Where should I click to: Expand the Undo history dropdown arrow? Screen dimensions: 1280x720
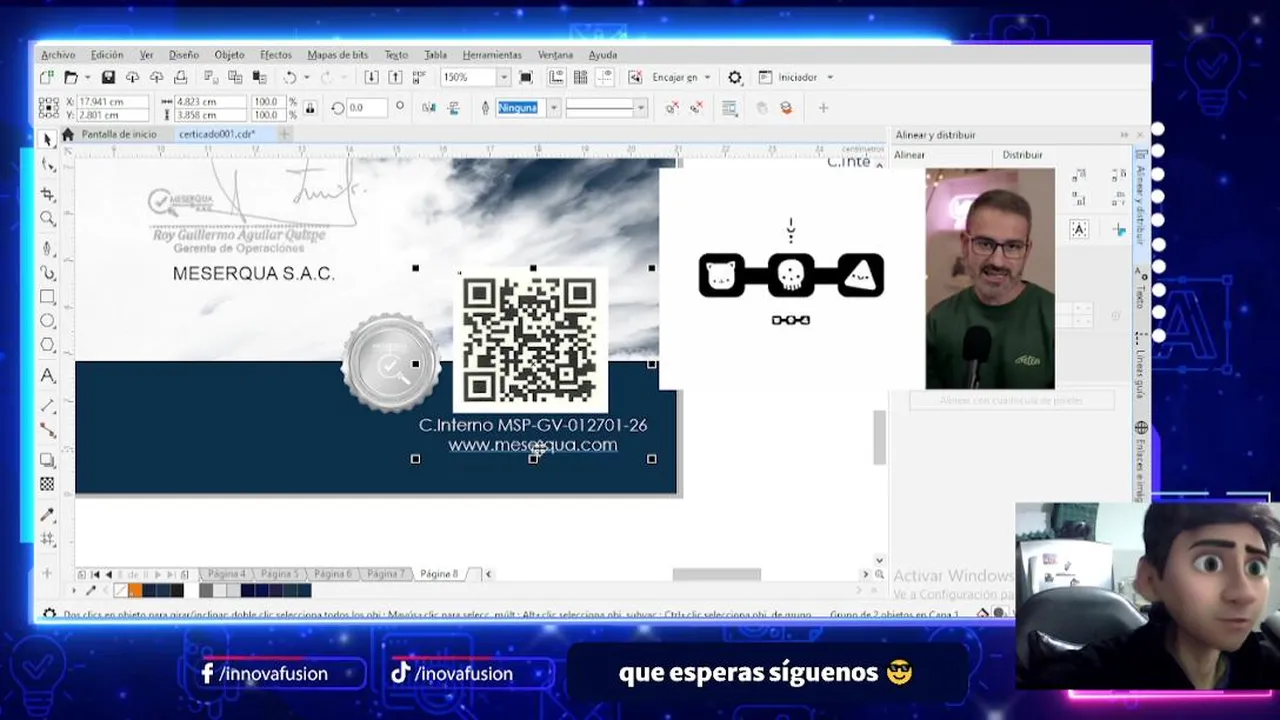click(305, 77)
